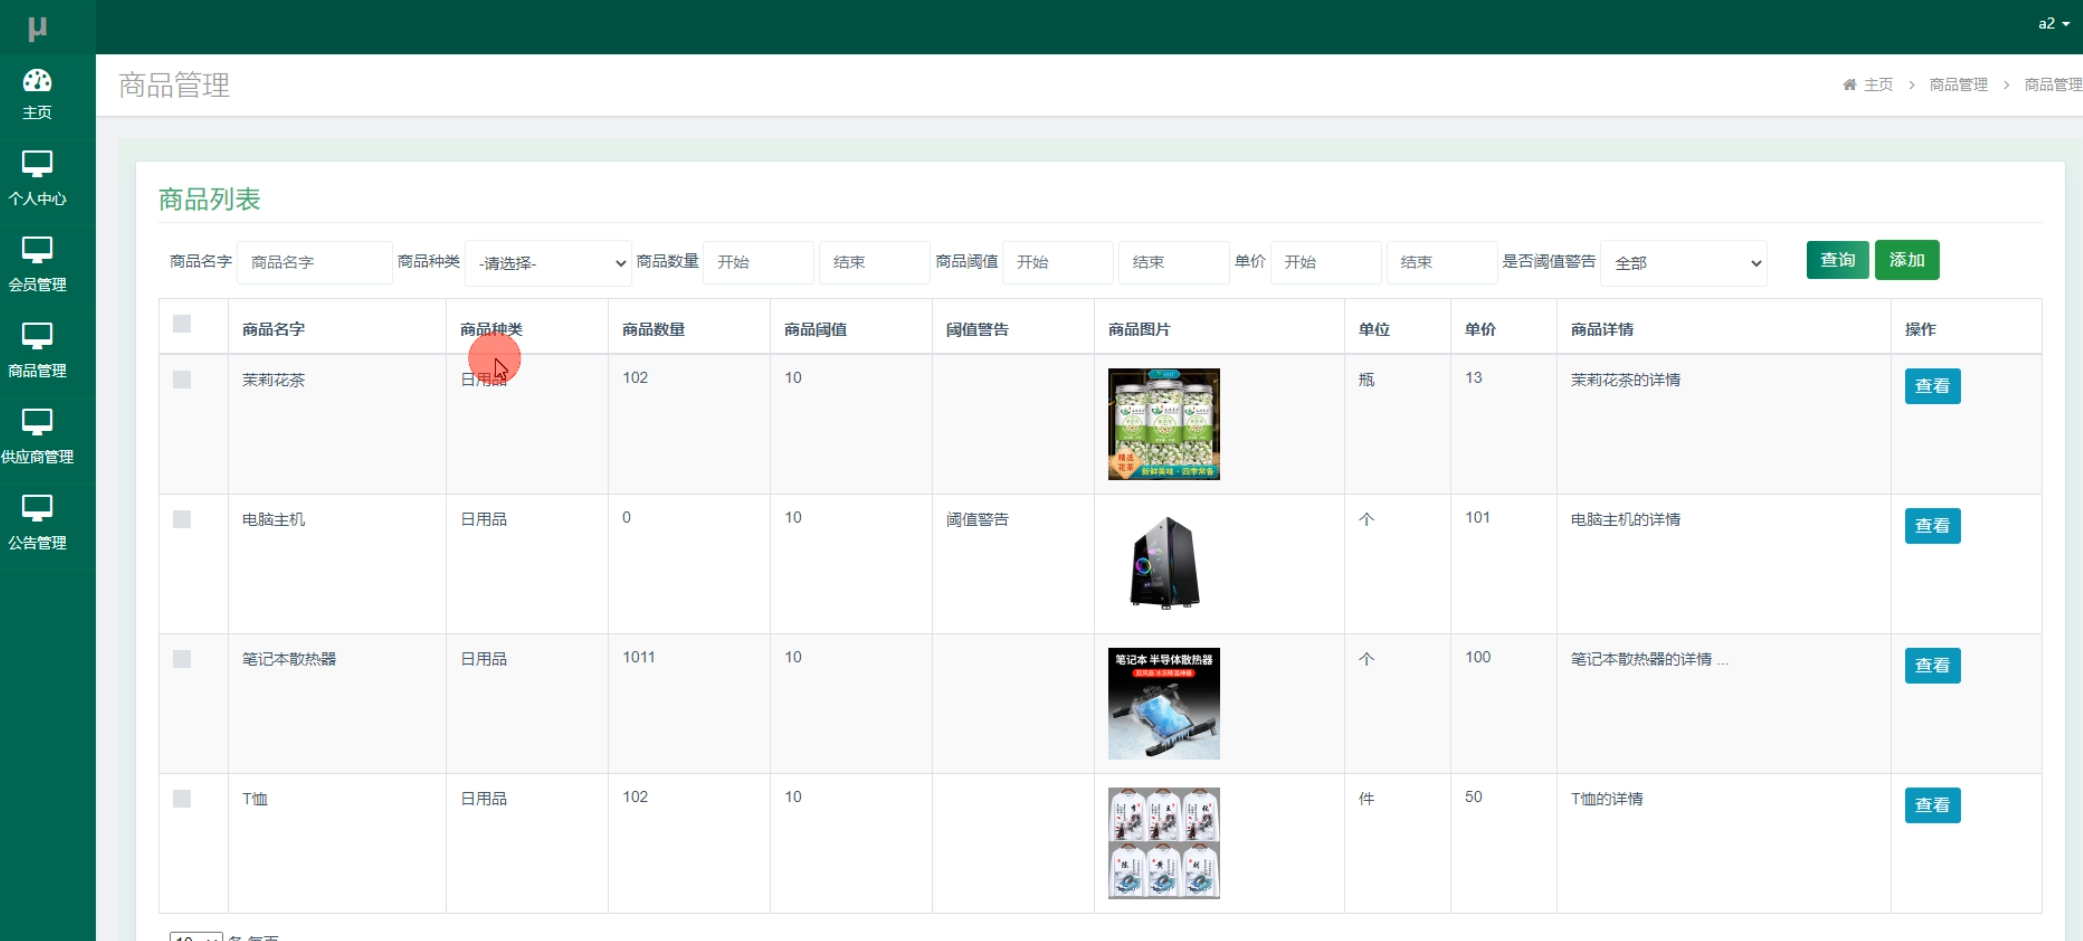Viewport: 2083px width, 941px height.
Task: Click the μ logo at top left
Action: 37,24
